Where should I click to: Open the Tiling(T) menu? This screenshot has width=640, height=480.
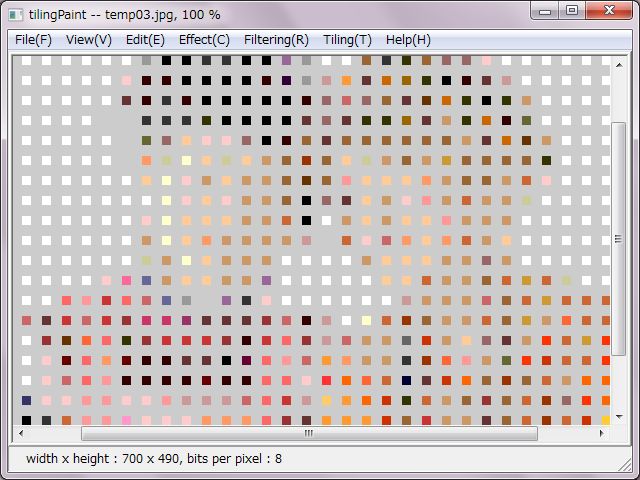(347, 40)
